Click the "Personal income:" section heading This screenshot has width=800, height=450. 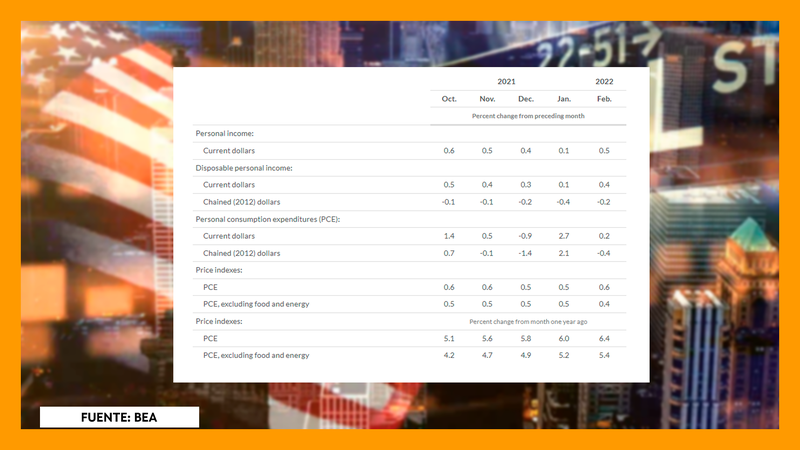click(224, 133)
